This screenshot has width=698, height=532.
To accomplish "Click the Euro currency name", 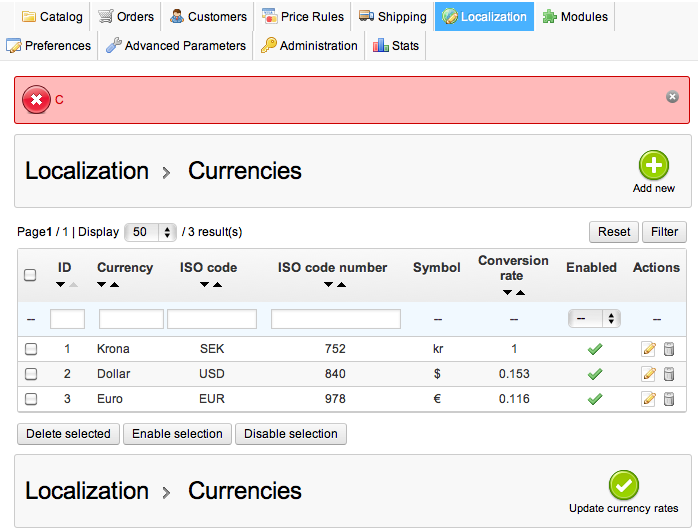I will coord(110,398).
